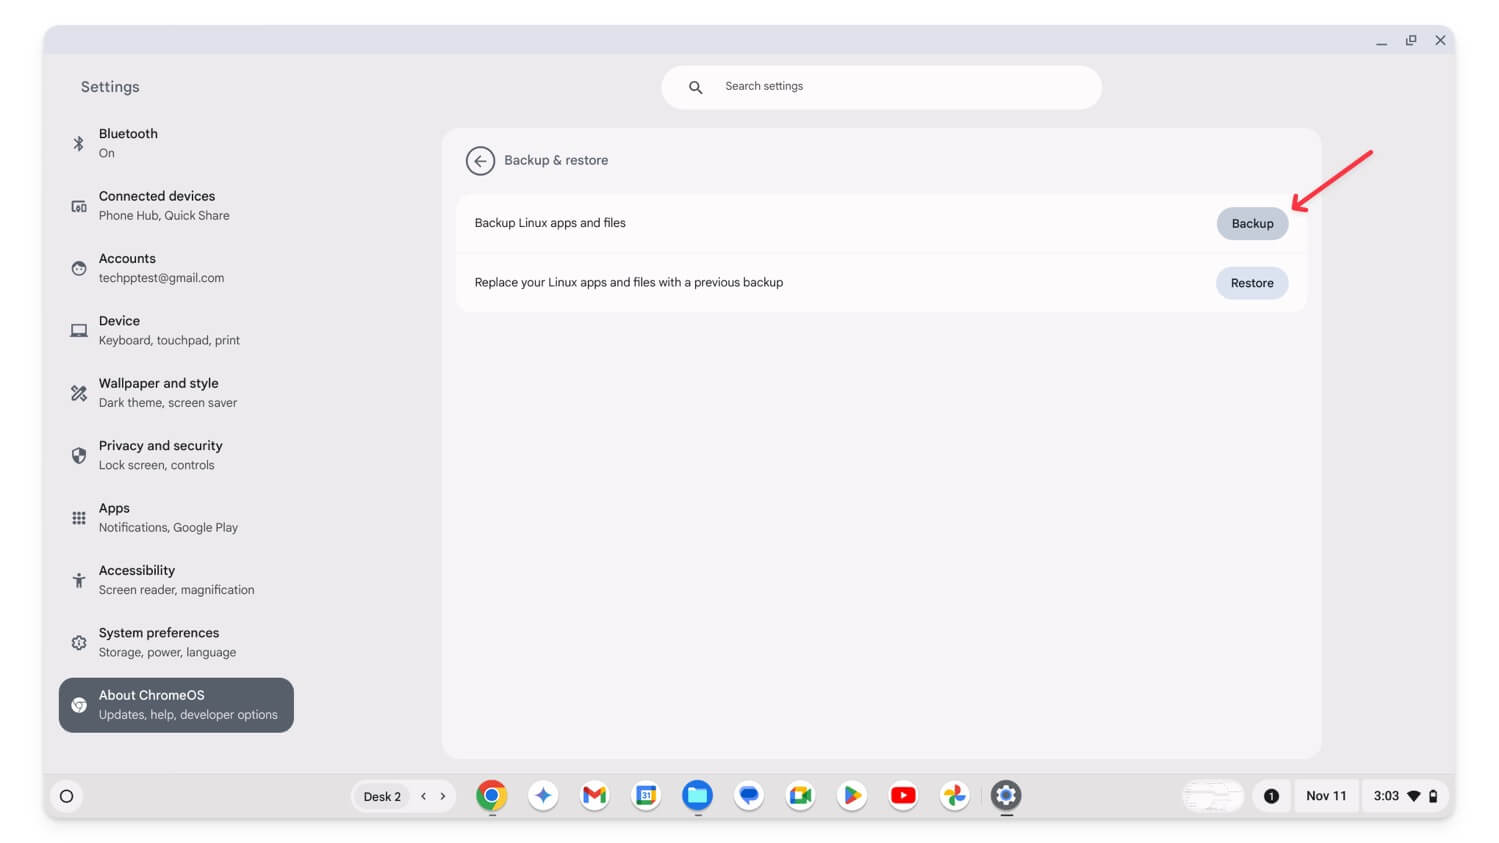The height and width of the screenshot is (843, 1499).
Task: Open the Accounts section
Action: click(176, 268)
